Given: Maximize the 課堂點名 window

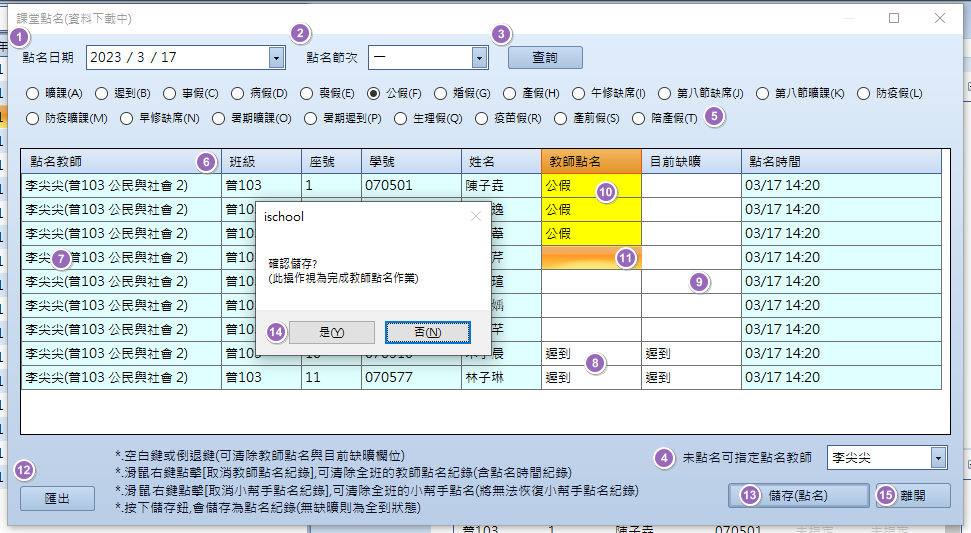Looking at the screenshot, I should 894,18.
